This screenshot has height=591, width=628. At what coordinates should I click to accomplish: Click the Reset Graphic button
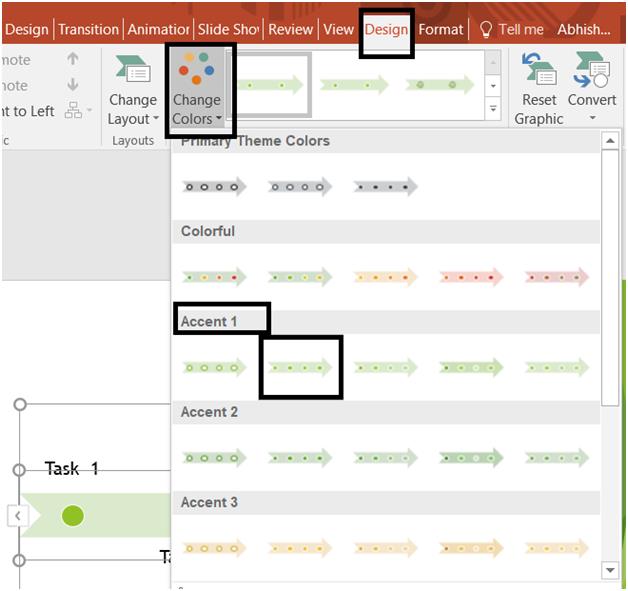coord(539,90)
